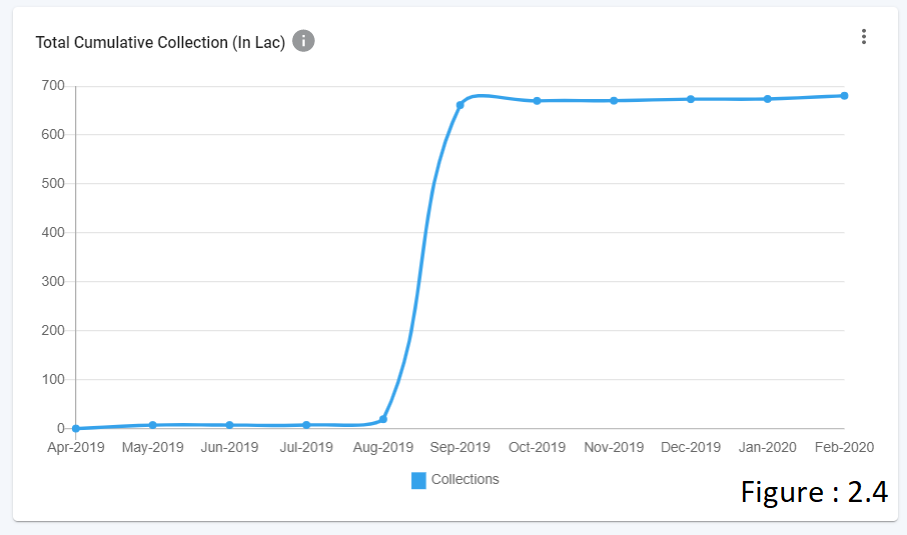Screen dimensions: 907x535
Task: Select the Nov-2019 data point marker
Action: [614, 101]
